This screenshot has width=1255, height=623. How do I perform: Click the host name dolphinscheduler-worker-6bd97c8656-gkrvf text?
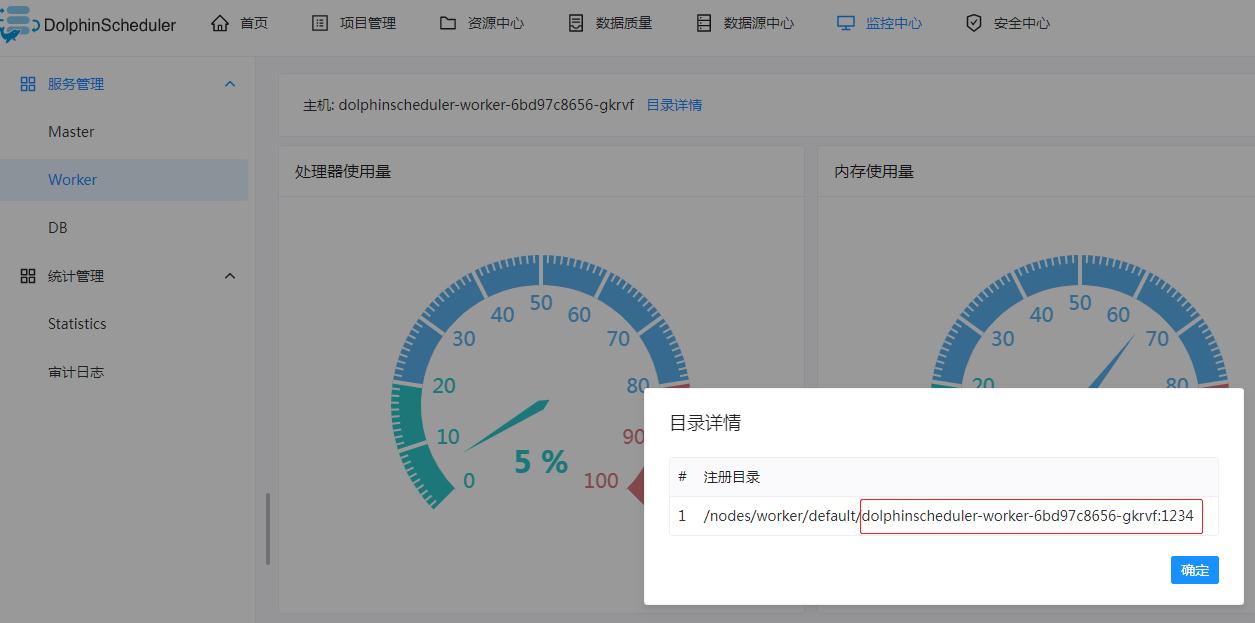coord(486,105)
